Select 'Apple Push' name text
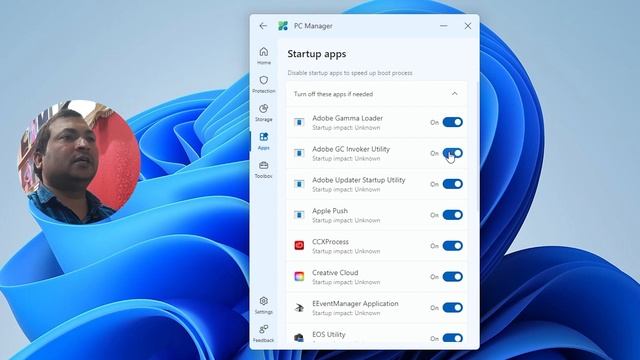This screenshot has width=640, height=360. [330, 211]
